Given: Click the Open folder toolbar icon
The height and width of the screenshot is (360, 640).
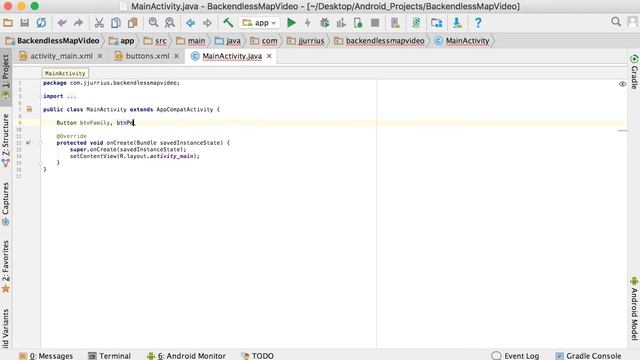Looking at the screenshot, I should point(8,23).
